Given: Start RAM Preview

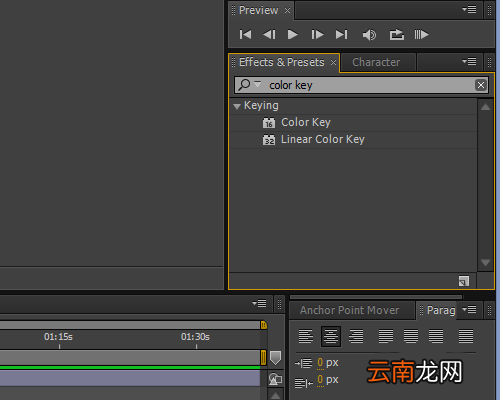Looking at the screenshot, I should (x=421, y=35).
